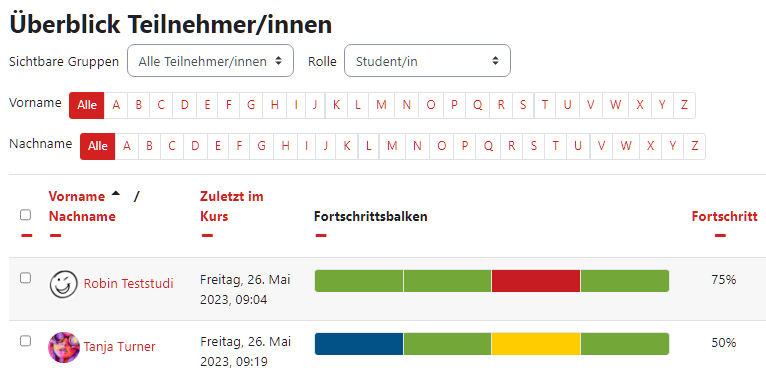This screenshot has height=384, width=766.
Task: Hide the checkbox column via its minus icon
Action: click(x=27, y=236)
